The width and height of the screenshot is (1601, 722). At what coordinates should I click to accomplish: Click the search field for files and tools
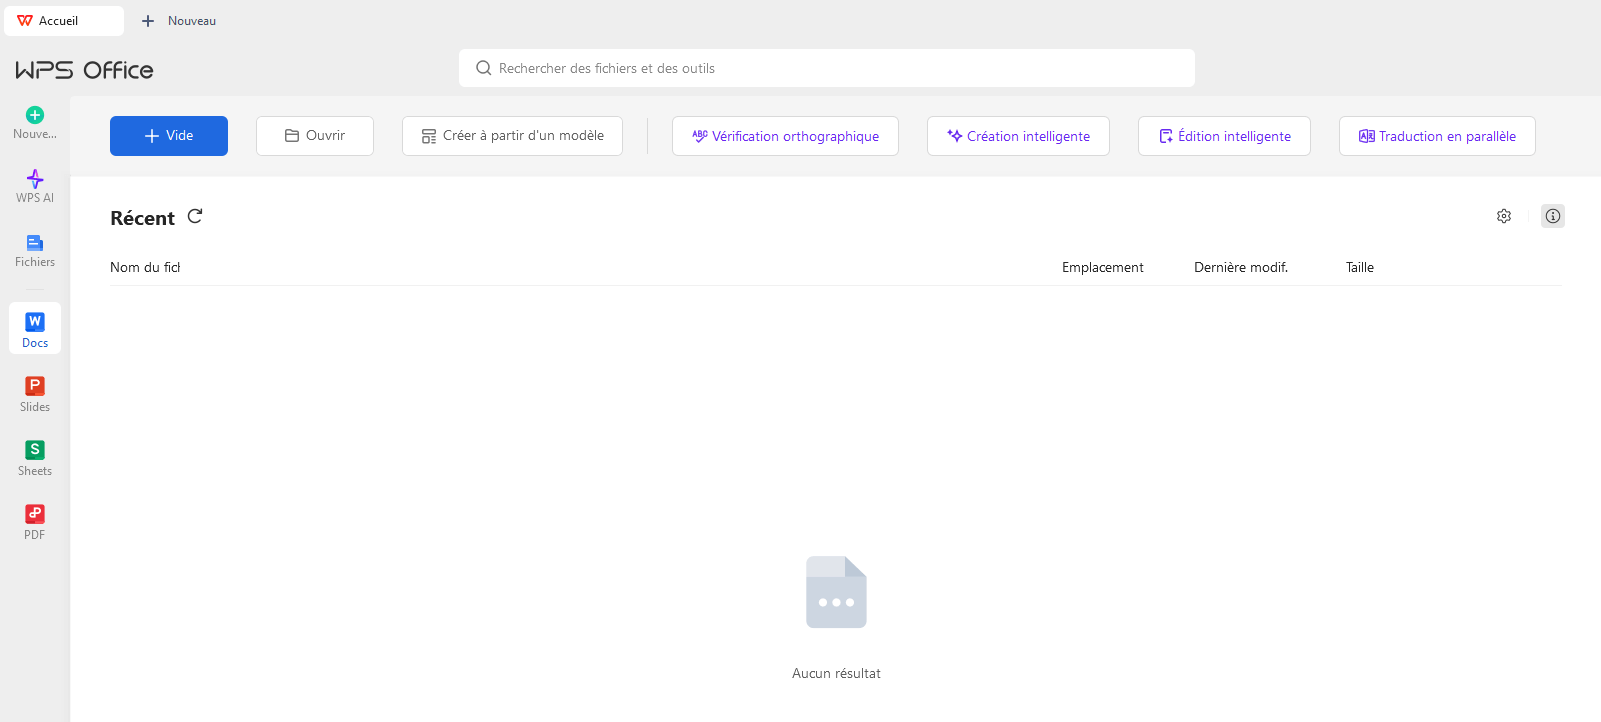[x=827, y=68]
